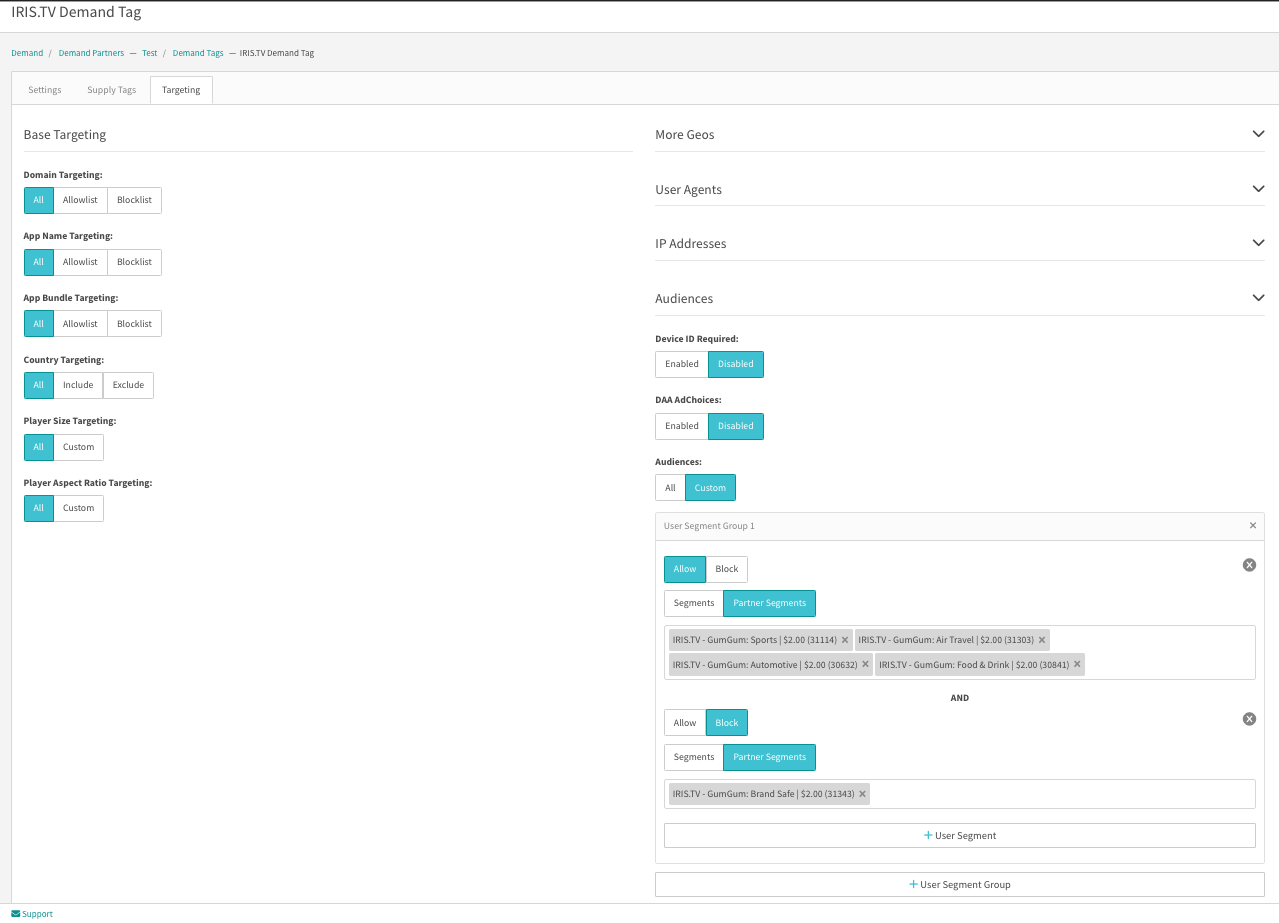Select the Targeting tab

(x=181, y=90)
